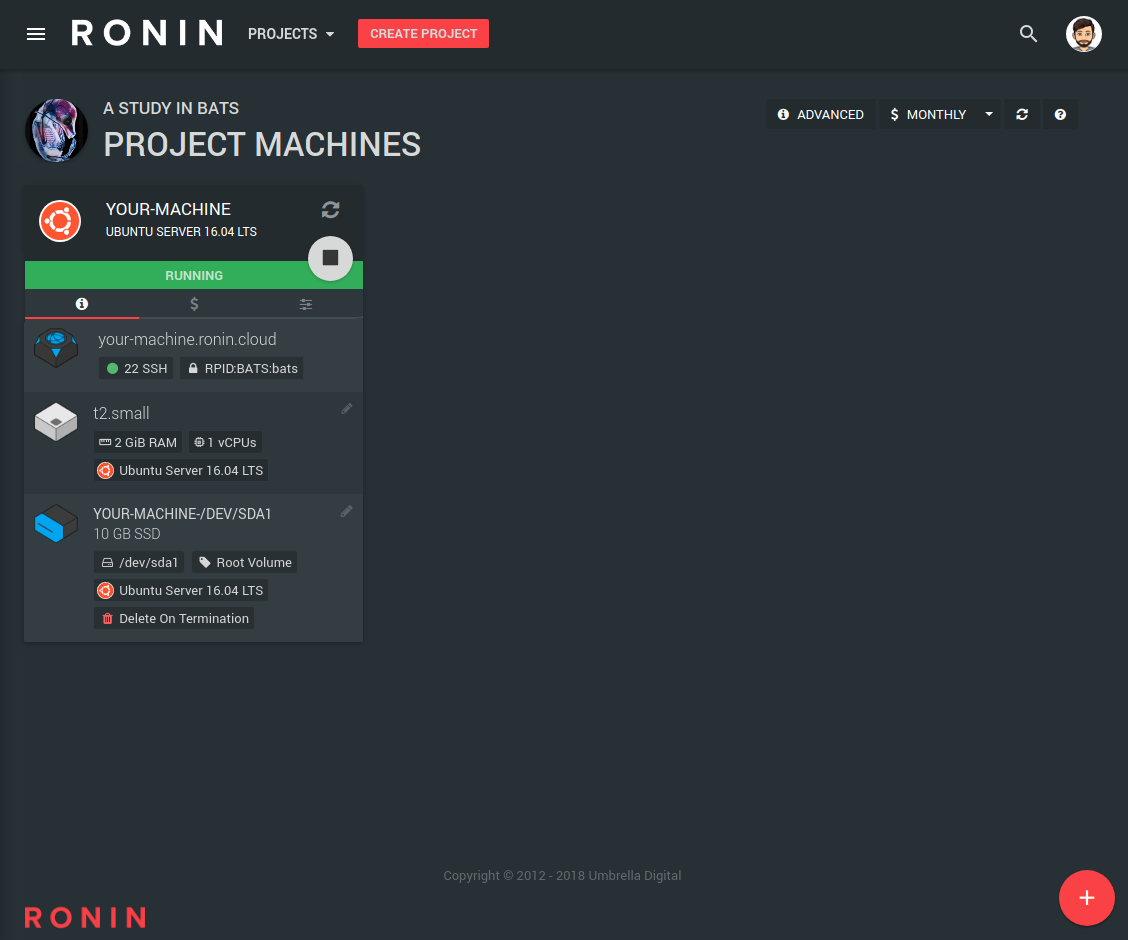This screenshot has height=940, width=1128.
Task: Open the search magnifier
Action: click(1028, 33)
